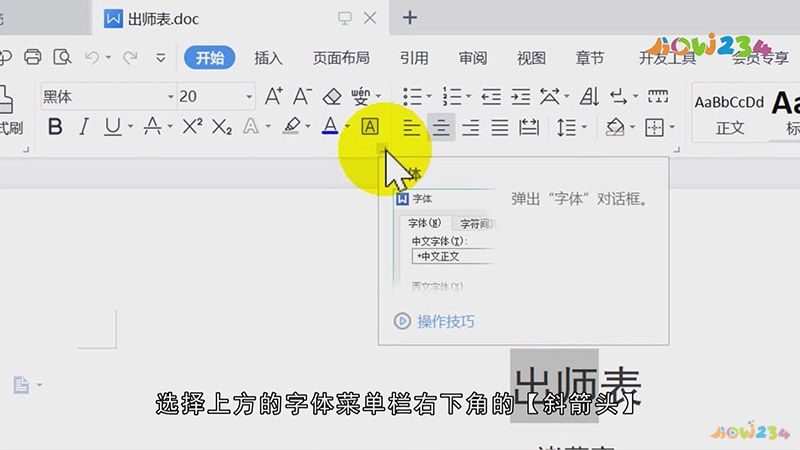Click the selected title text 出师表
The height and width of the screenshot is (450, 800).
click(x=576, y=386)
